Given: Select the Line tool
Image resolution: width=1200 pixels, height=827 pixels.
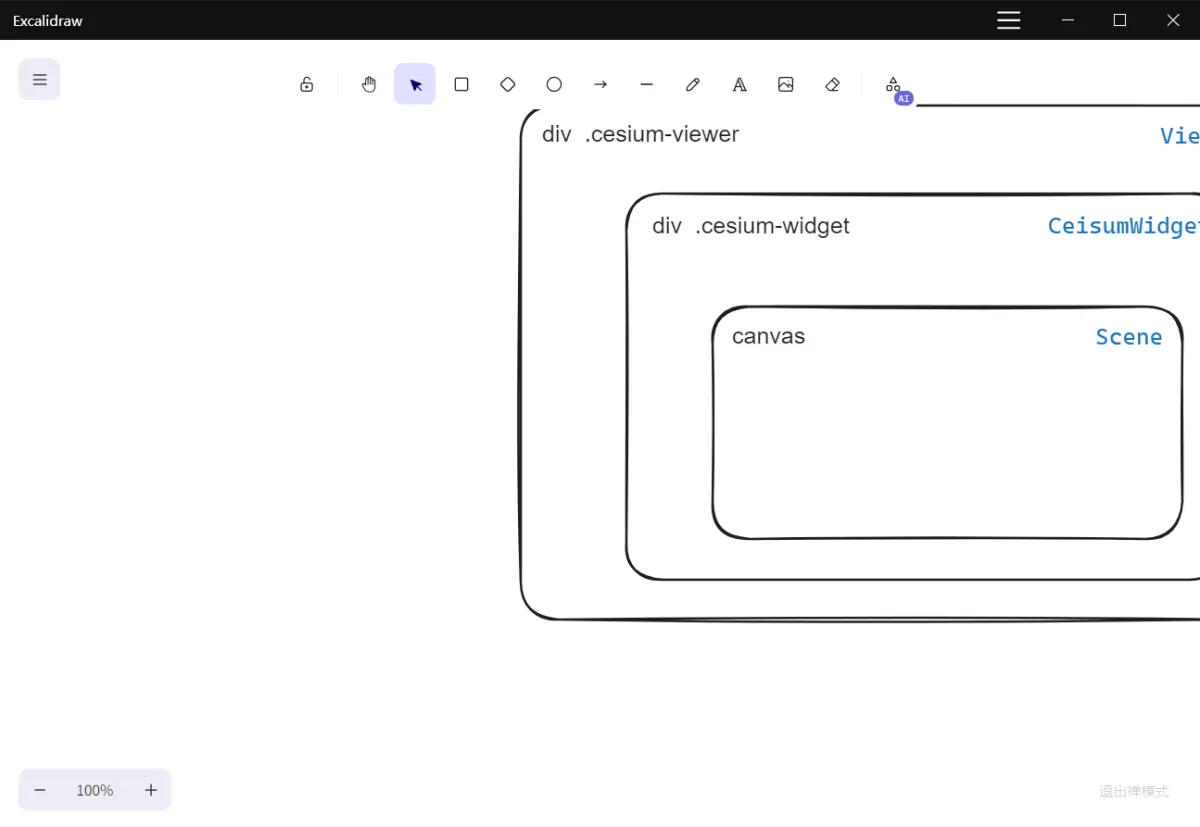Looking at the screenshot, I should tap(647, 84).
